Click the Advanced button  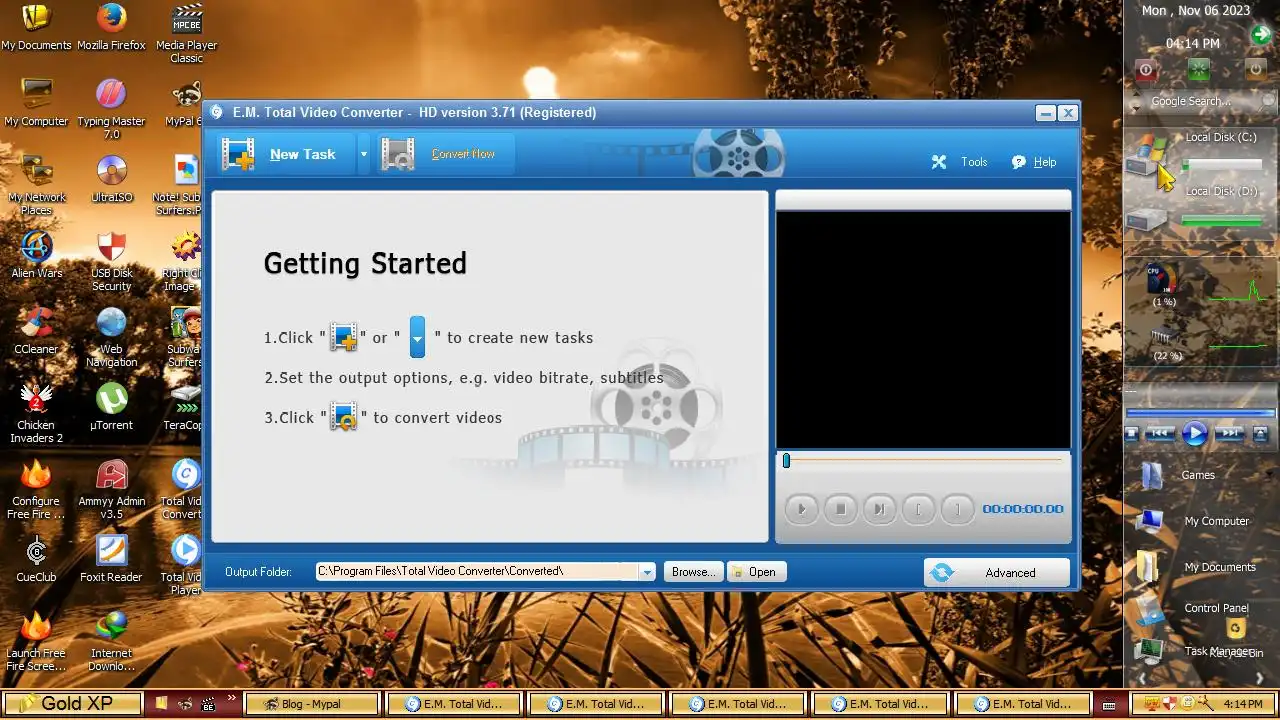(997, 573)
